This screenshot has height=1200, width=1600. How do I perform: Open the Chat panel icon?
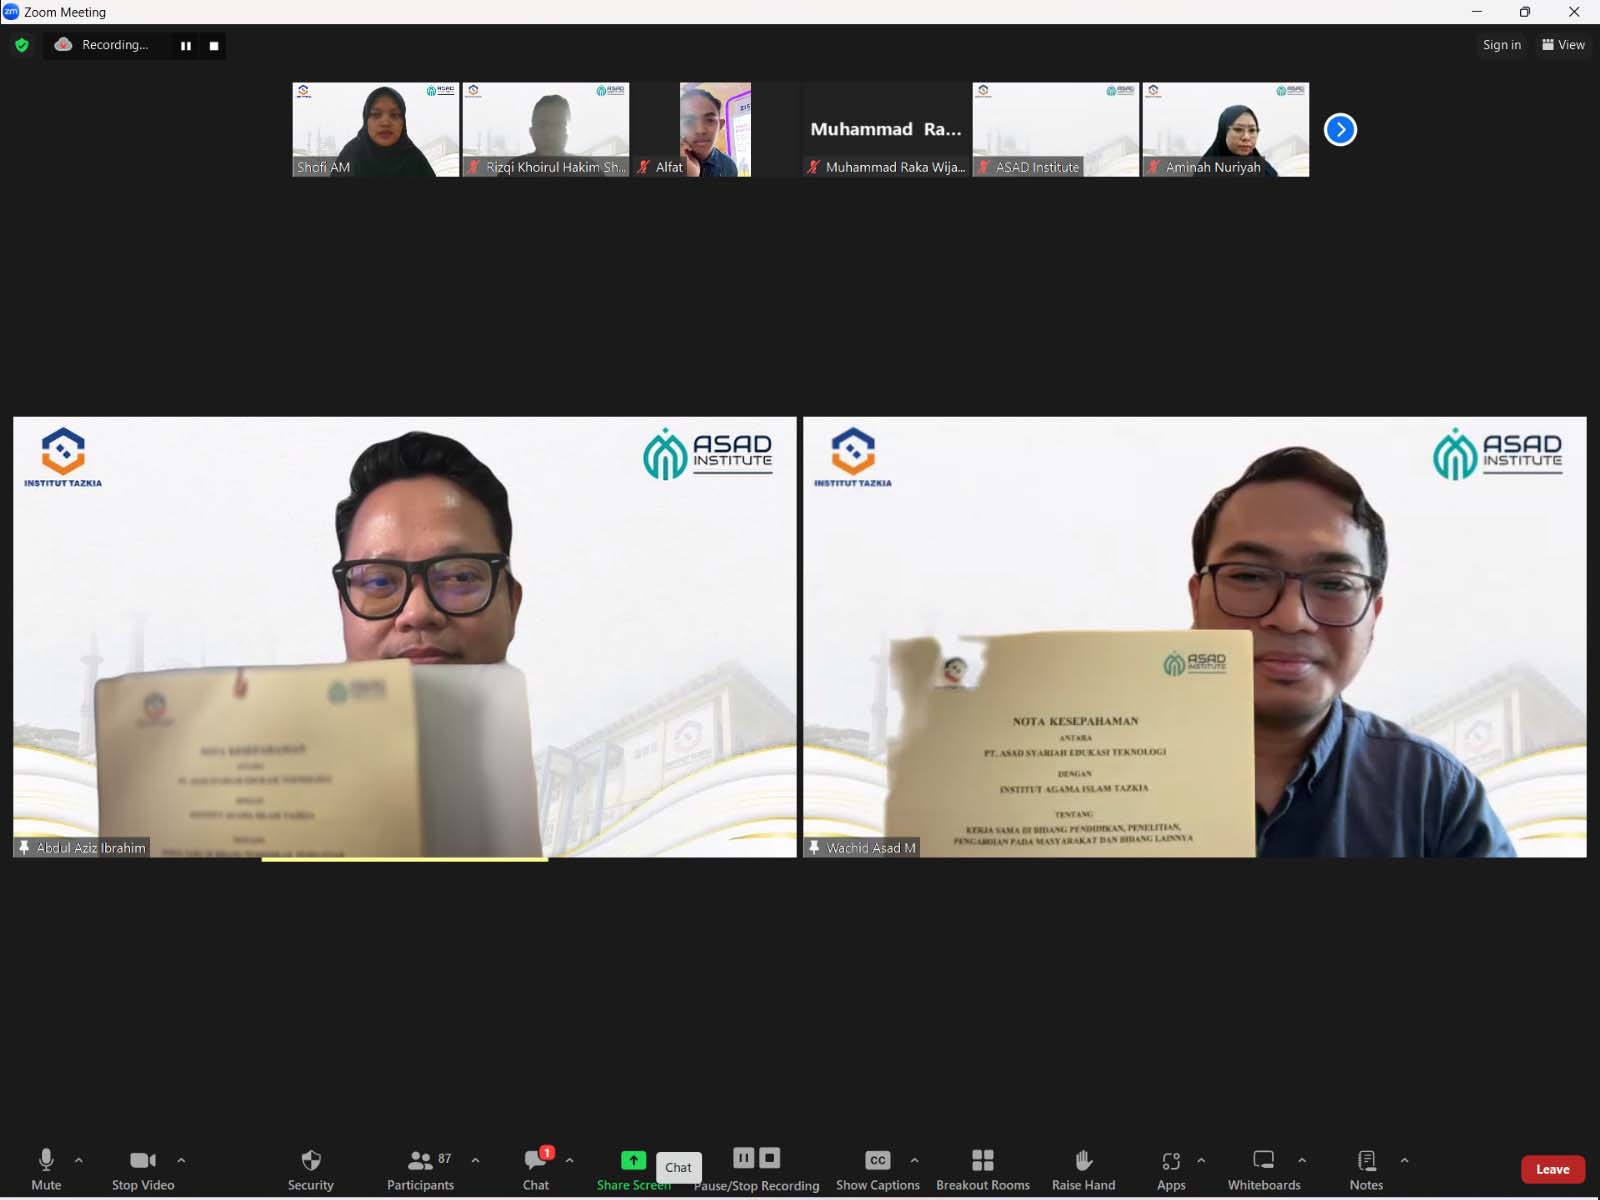coord(536,1169)
